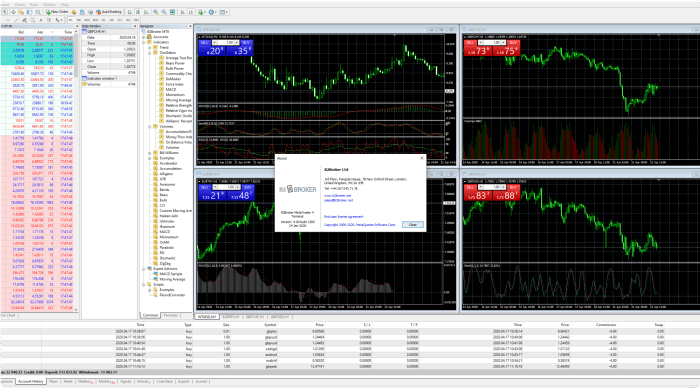Open the Indicators list dropdown
Viewport: 700px width, 388px height.
coord(202,12)
